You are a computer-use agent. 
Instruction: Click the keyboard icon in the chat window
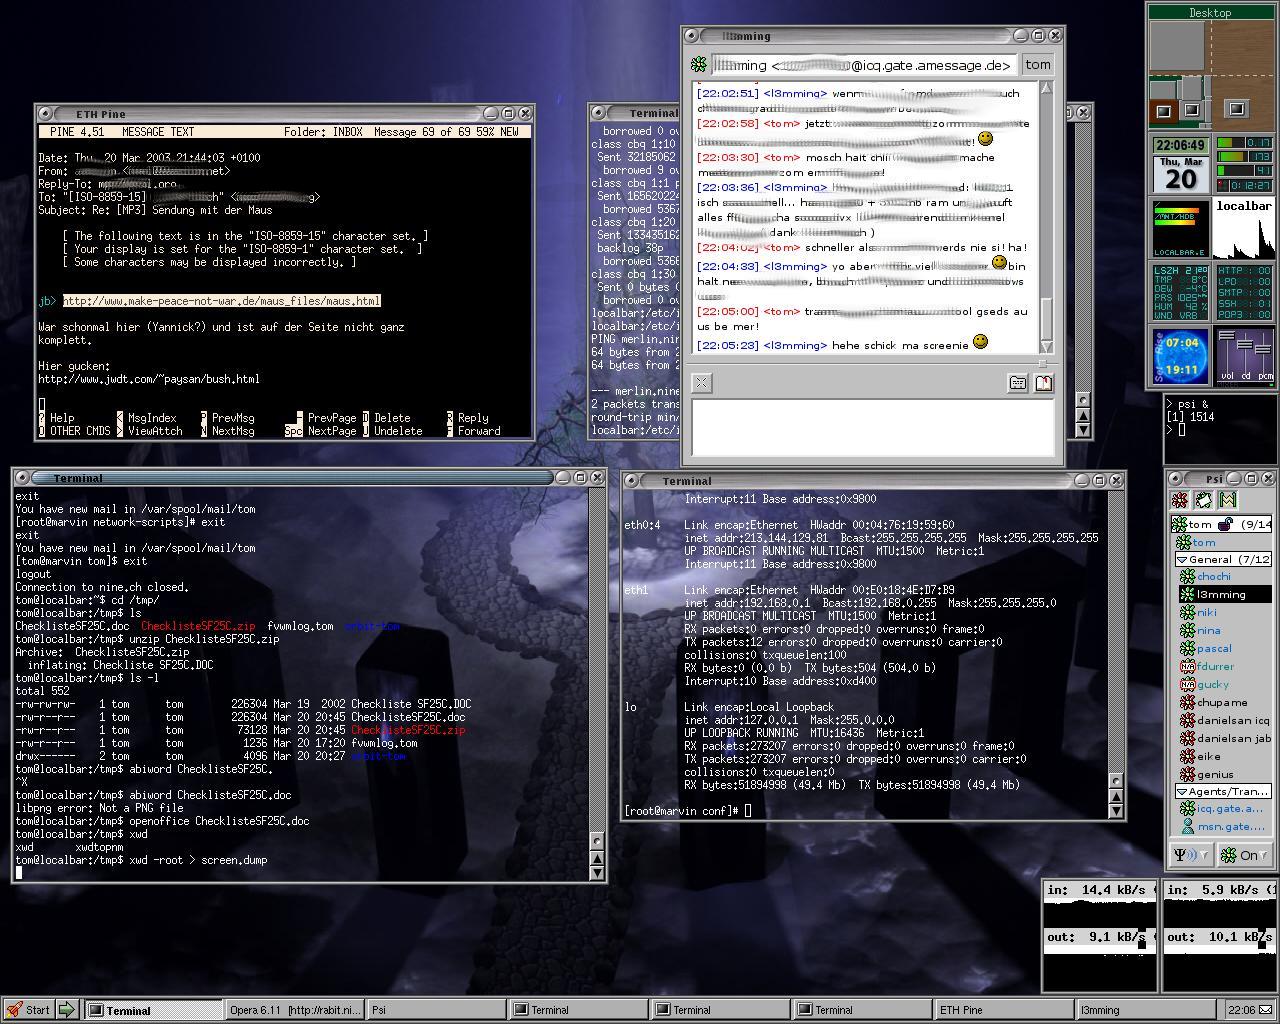pos(1017,383)
